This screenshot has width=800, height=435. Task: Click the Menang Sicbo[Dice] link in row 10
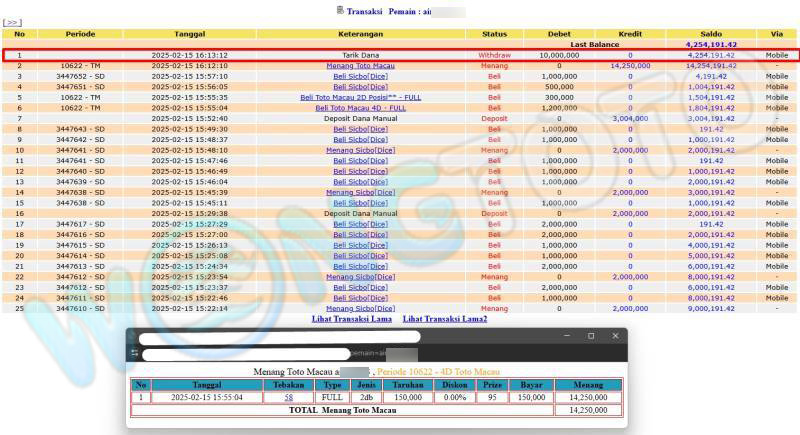click(360, 150)
